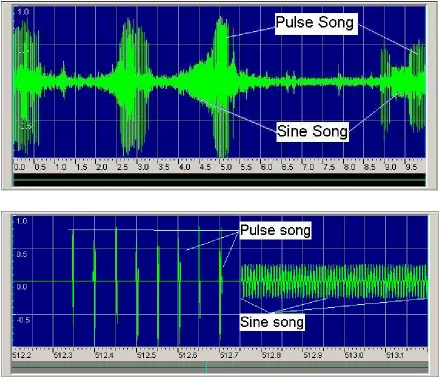Click the 6.5 mark on the upper time ruler
This screenshot has height=381, width=441.
[x=287, y=167]
